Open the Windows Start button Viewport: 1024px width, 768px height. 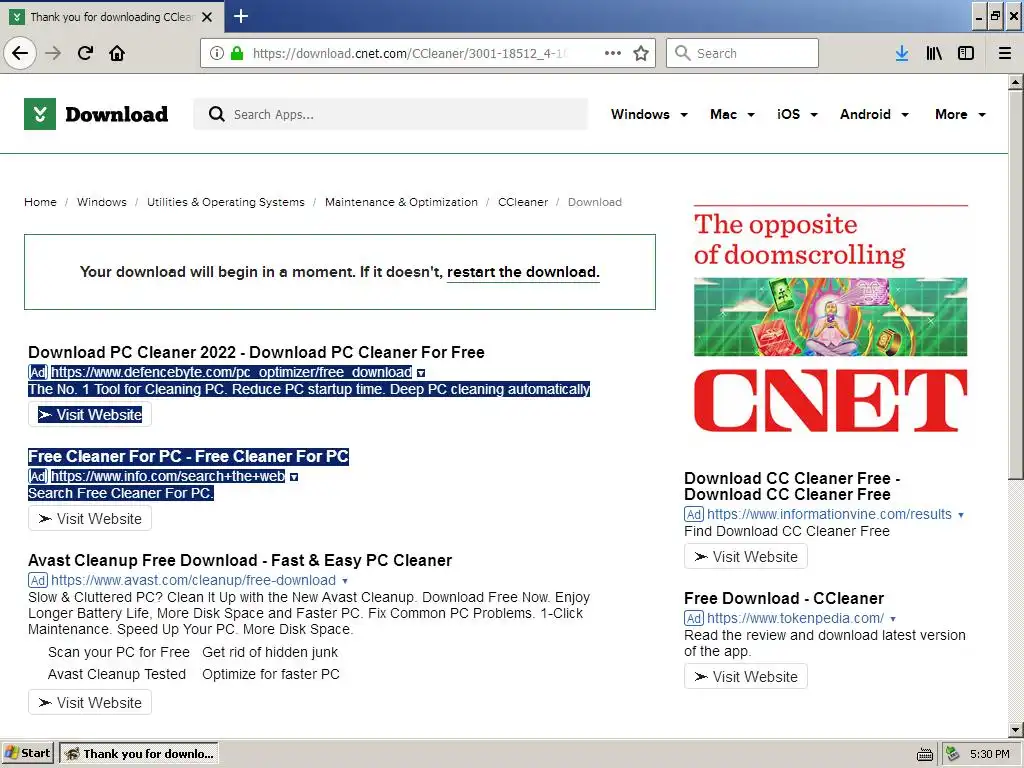(x=27, y=754)
